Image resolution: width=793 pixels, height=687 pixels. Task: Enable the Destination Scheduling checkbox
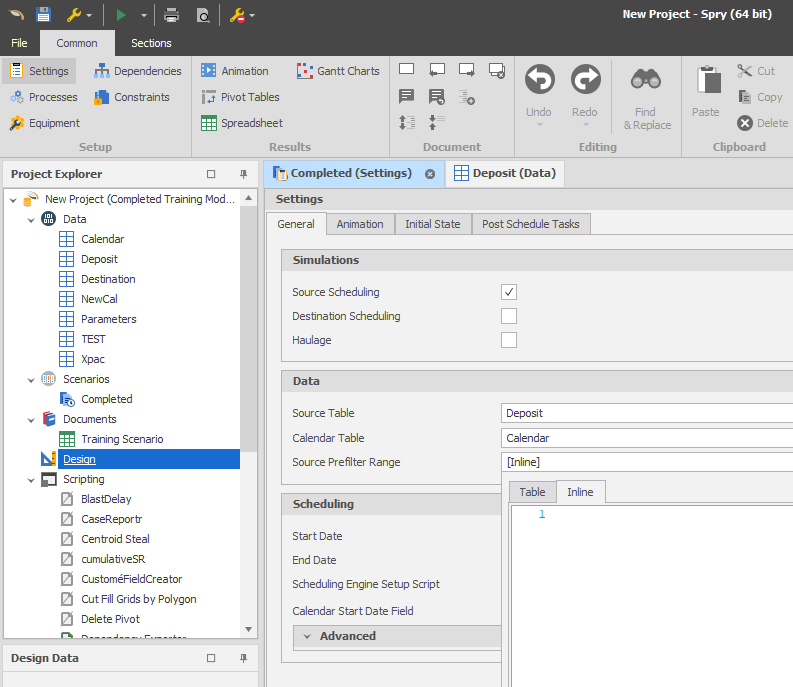point(509,316)
